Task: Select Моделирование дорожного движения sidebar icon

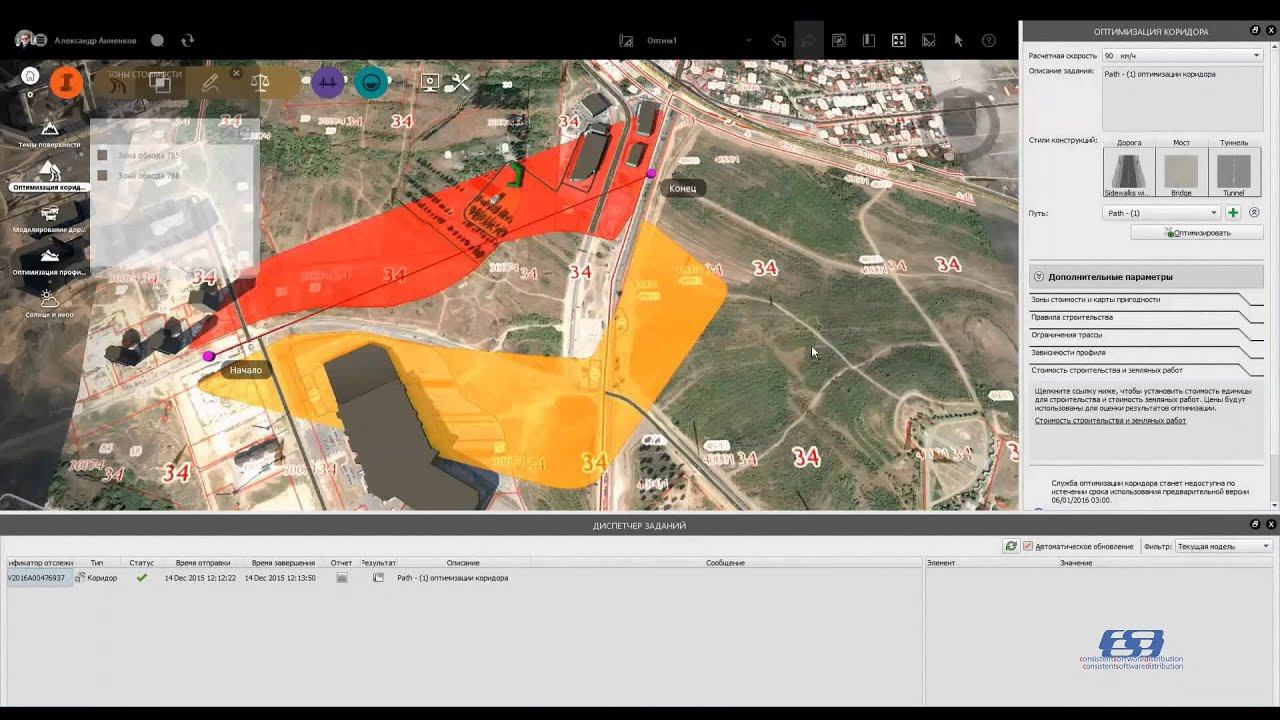Action: click(49, 218)
